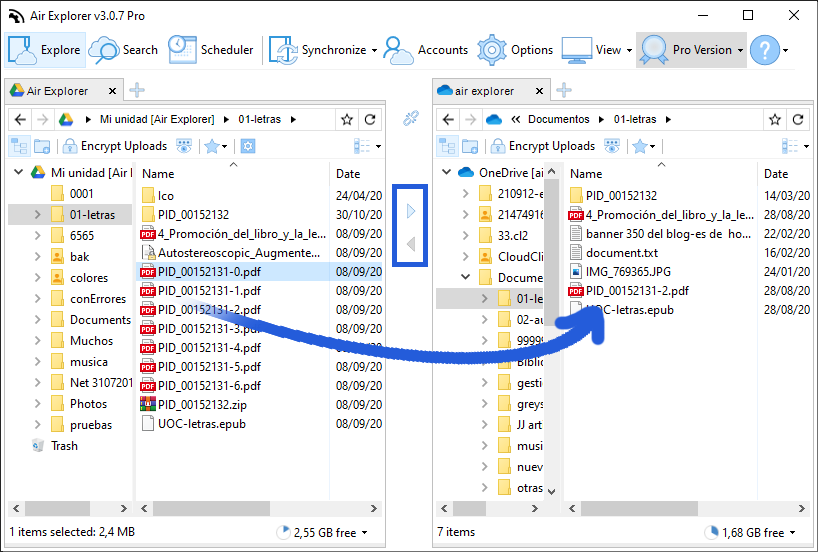The height and width of the screenshot is (552, 818).
Task: Add a new tab in right pane
Action: (x=564, y=90)
